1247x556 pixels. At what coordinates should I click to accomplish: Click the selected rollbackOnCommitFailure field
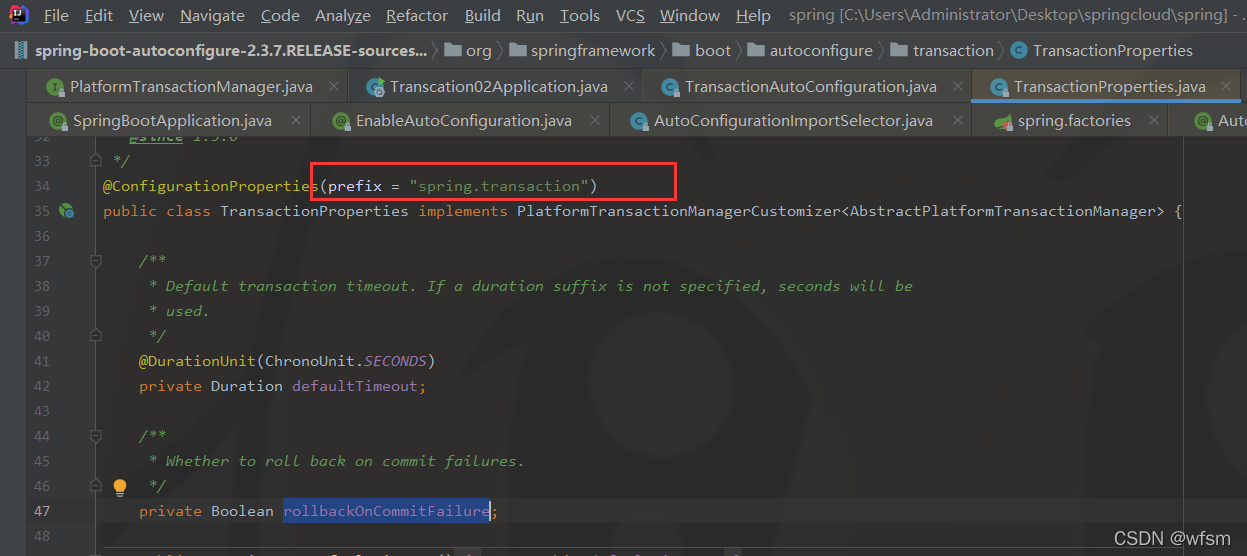386,511
